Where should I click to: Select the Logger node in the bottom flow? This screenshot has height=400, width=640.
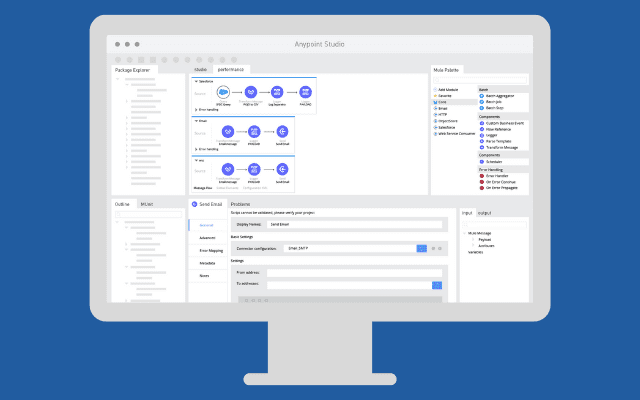pyautogui.click(x=254, y=169)
